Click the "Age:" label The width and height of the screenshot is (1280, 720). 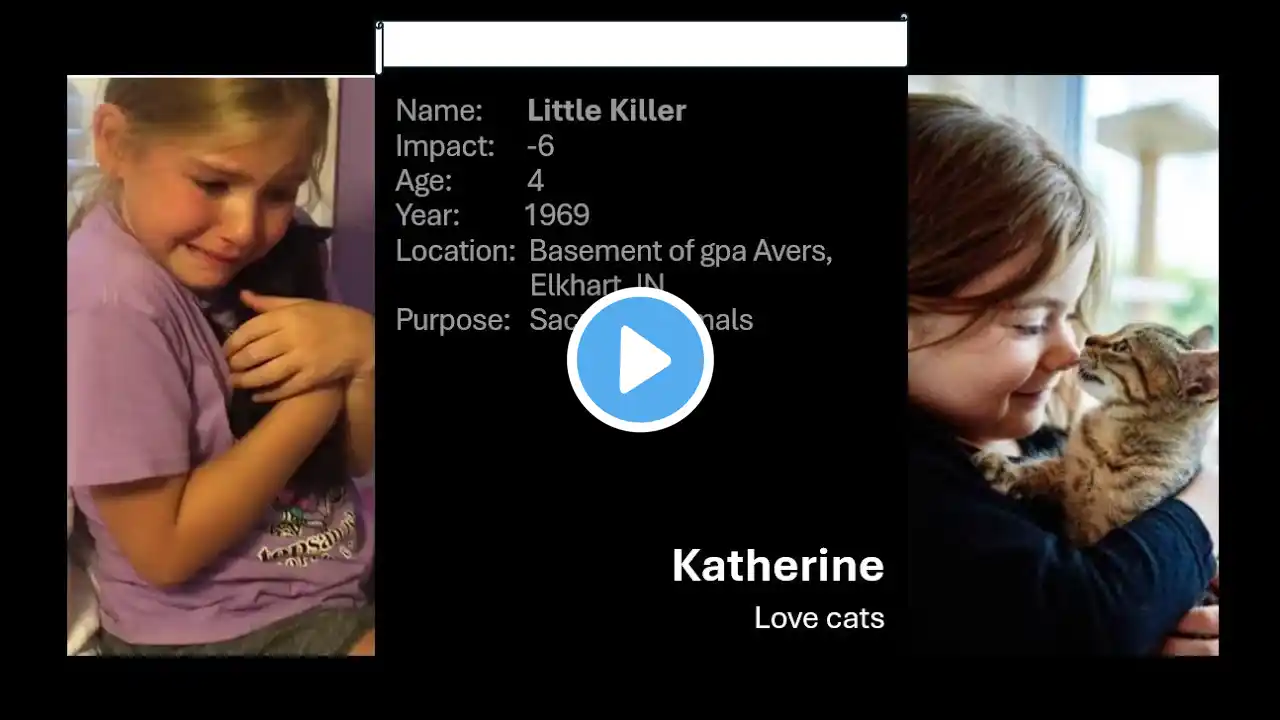(424, 182)
